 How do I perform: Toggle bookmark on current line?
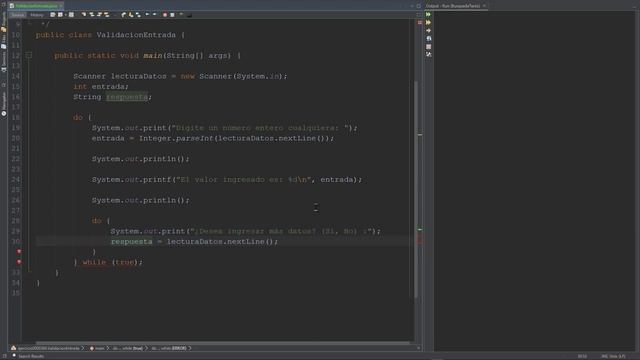click(x=138, y=15)
